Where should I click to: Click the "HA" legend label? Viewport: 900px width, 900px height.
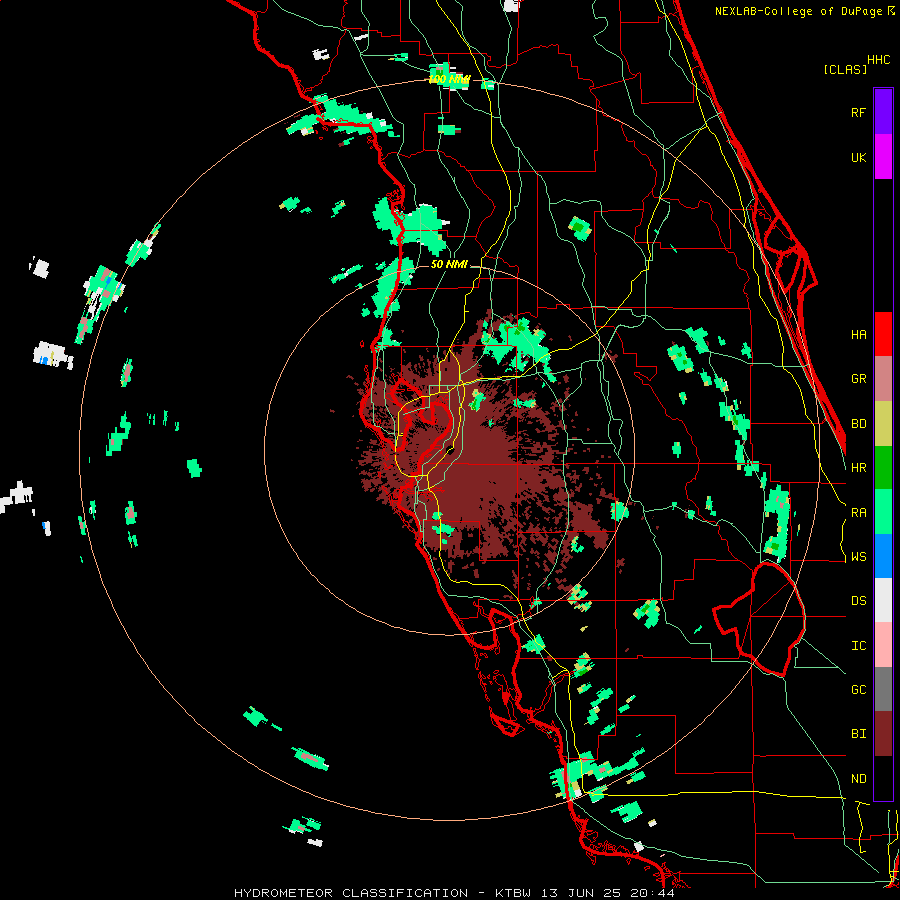coord(858,334)
